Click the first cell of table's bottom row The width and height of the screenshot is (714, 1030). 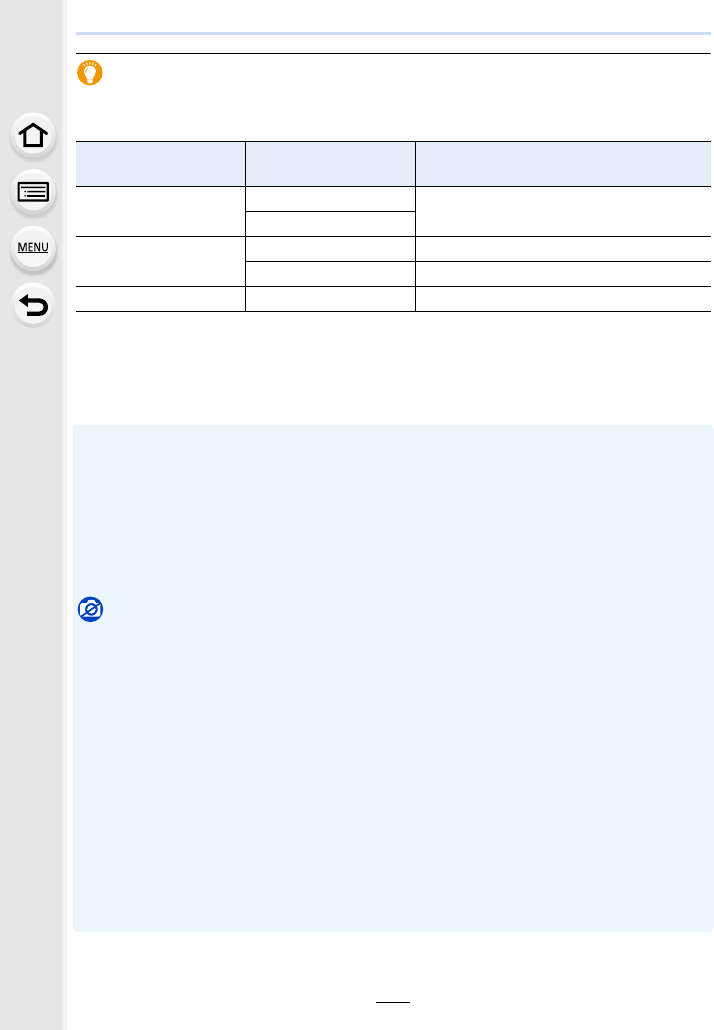160,299
